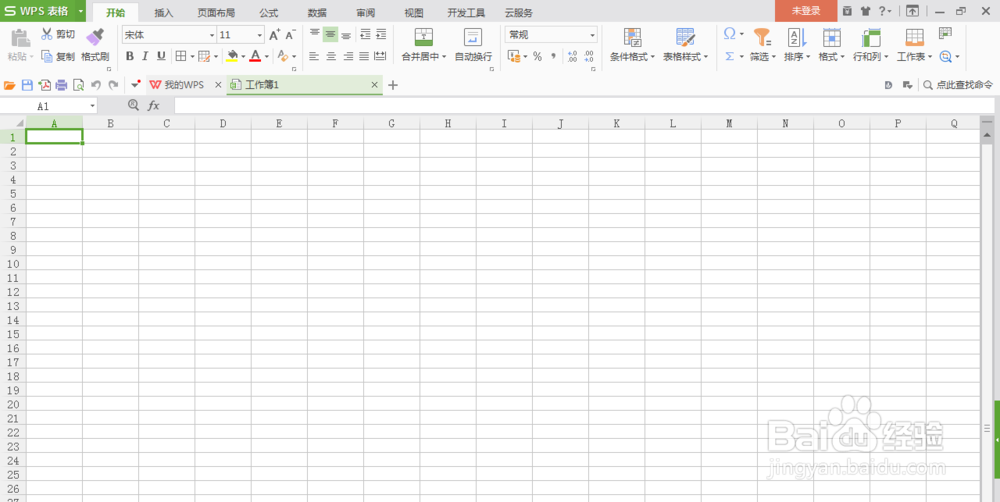Toggle middle vertical alignment
Image resolution: width=1000 pixels, height=502 pixels.
pos(330,34)
